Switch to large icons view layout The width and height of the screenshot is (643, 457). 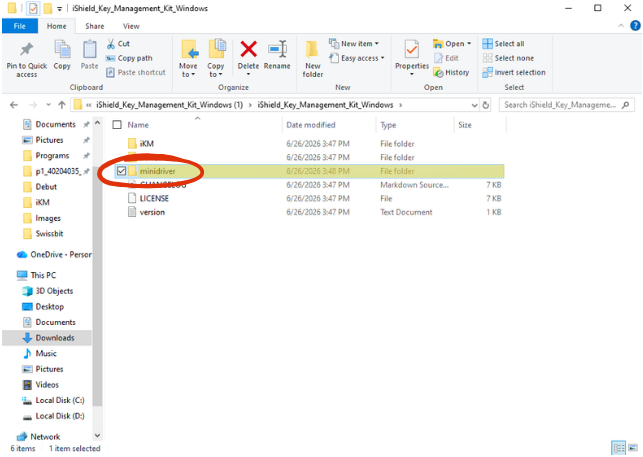tap(633, 448)
